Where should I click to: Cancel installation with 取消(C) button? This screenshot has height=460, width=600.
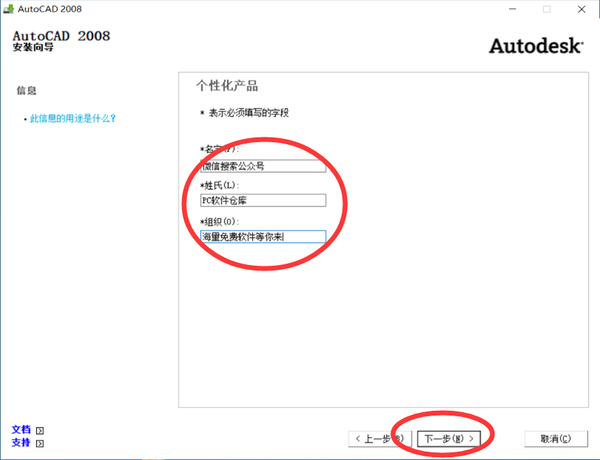point(556,439)
